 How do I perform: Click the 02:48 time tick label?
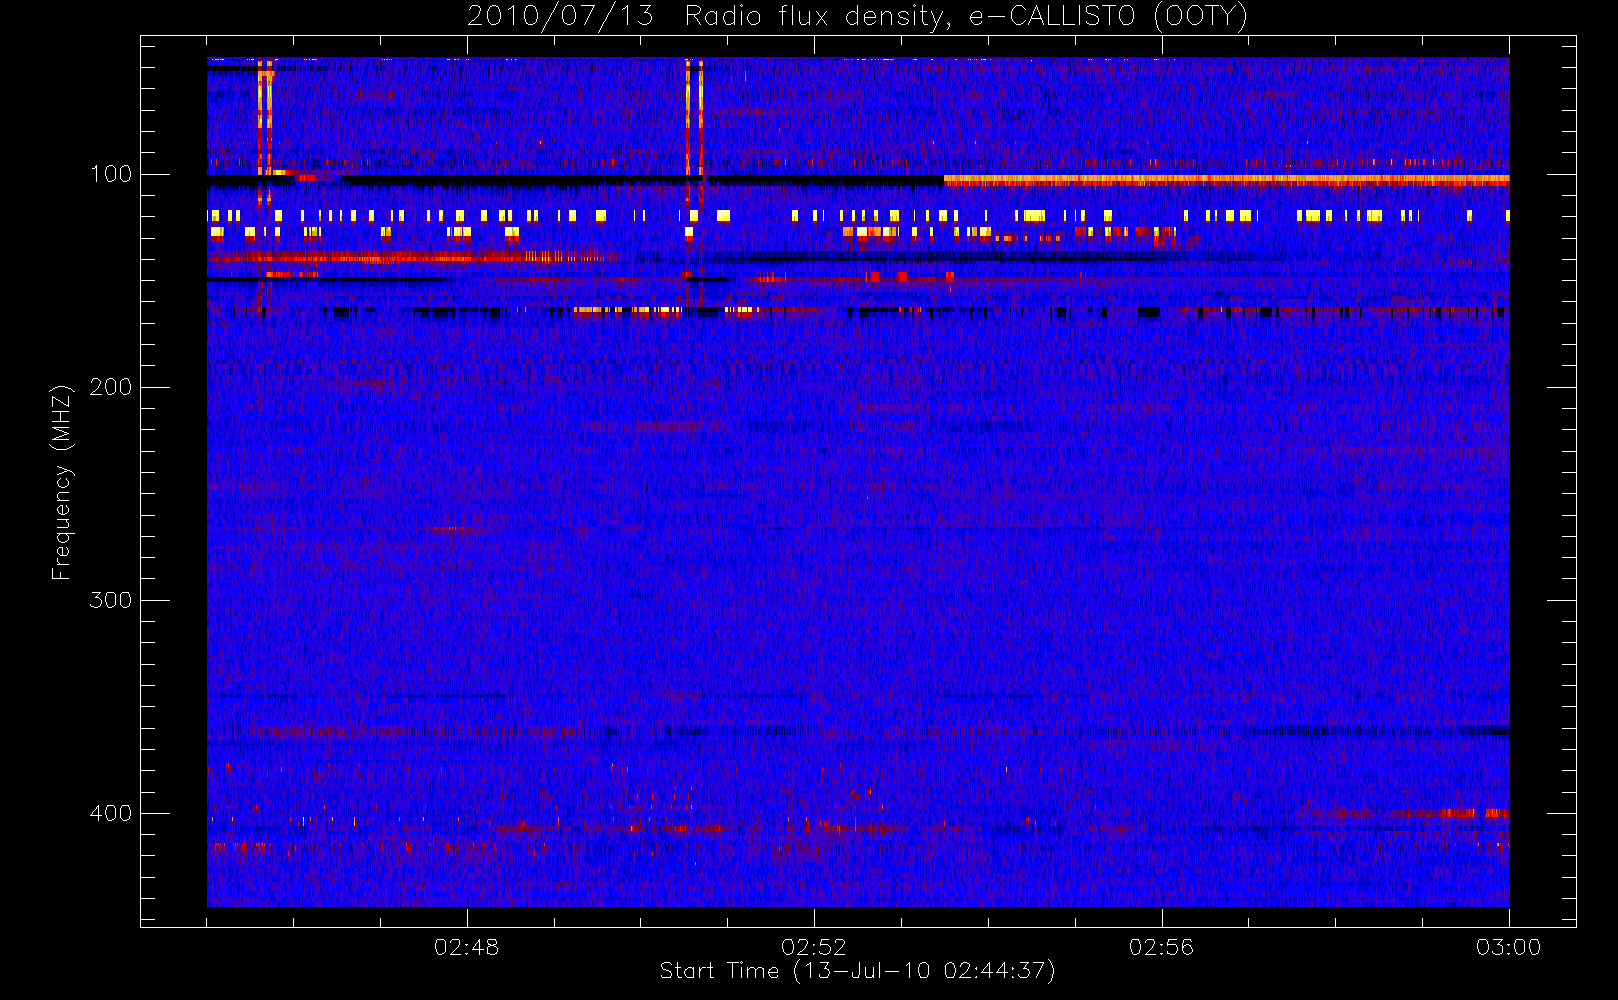[466, 947]
